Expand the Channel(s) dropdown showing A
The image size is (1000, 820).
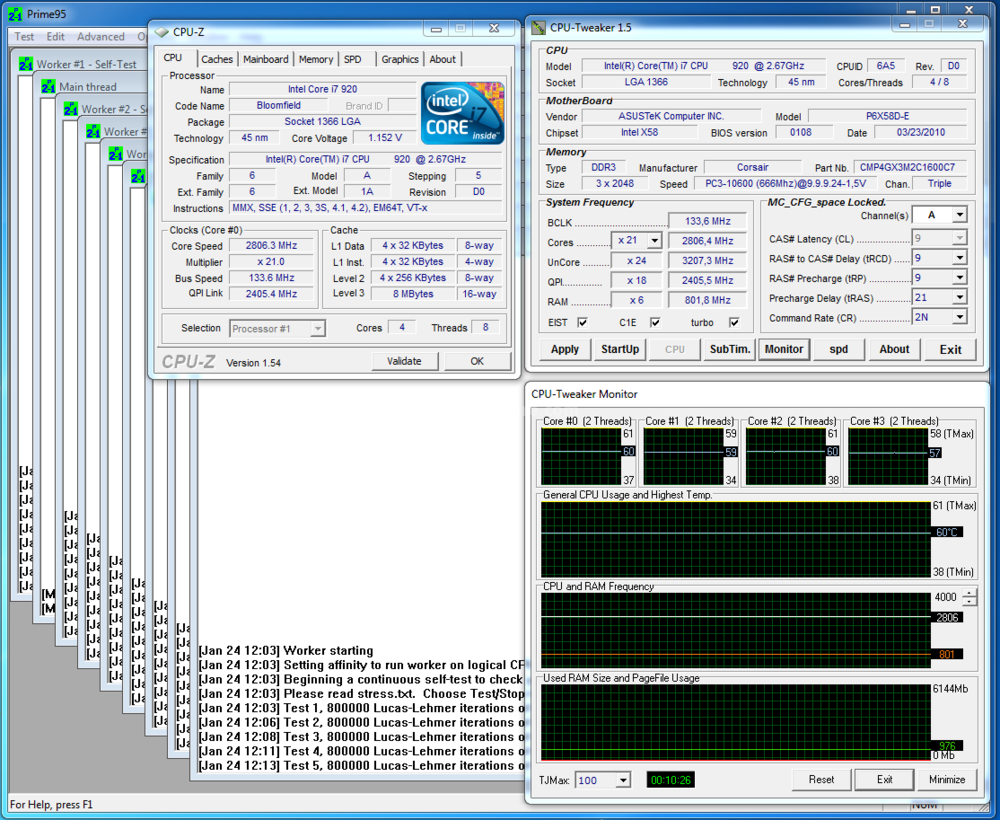click(x=960, y=215)
